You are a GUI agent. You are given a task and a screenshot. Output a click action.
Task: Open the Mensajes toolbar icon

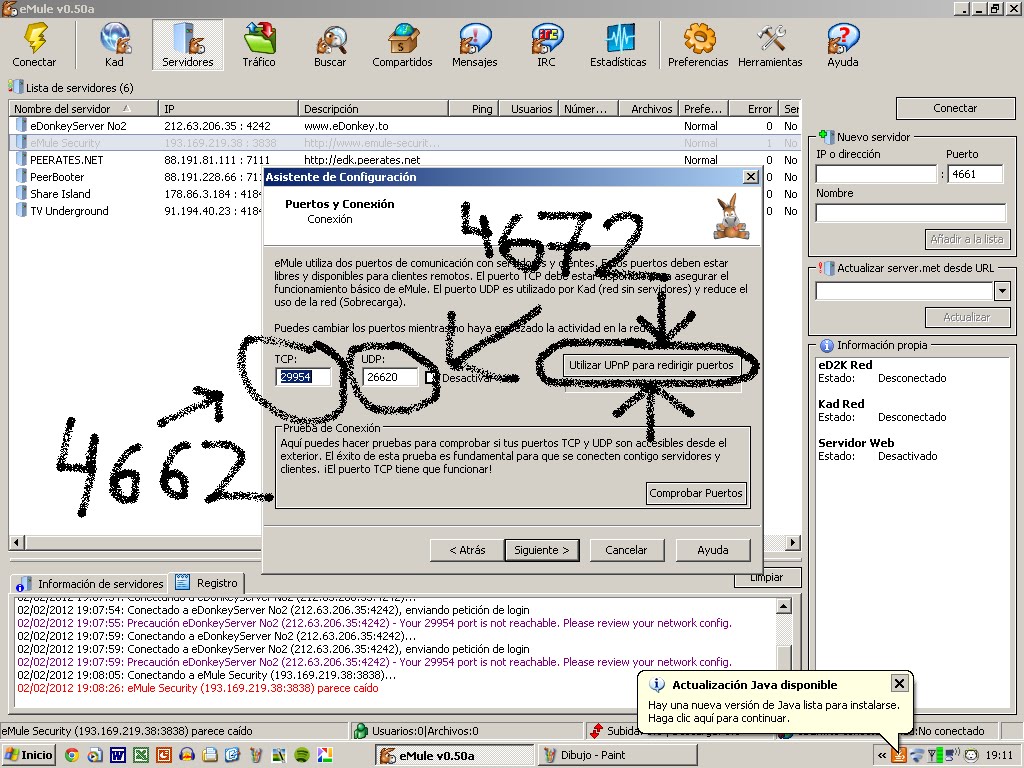point(475,44)
